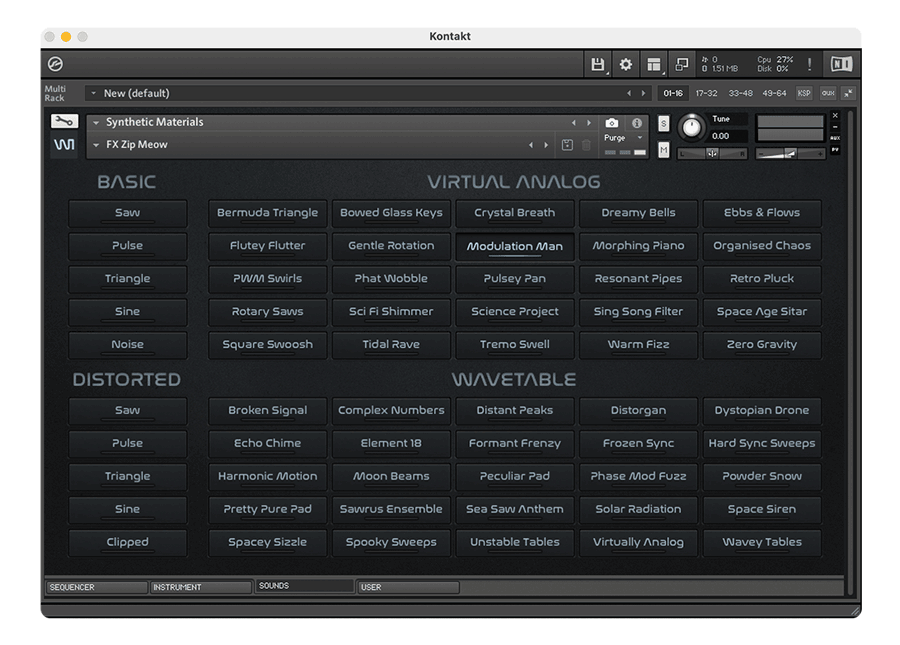Delete snapshot with trash icon
Image resolution: width=900 pixels, height=645 pixels.
click(x=587, y=145)
